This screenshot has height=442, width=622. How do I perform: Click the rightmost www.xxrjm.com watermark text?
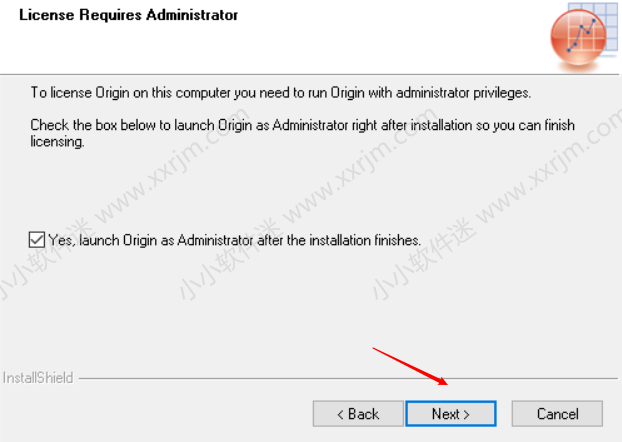pos(549,165)
